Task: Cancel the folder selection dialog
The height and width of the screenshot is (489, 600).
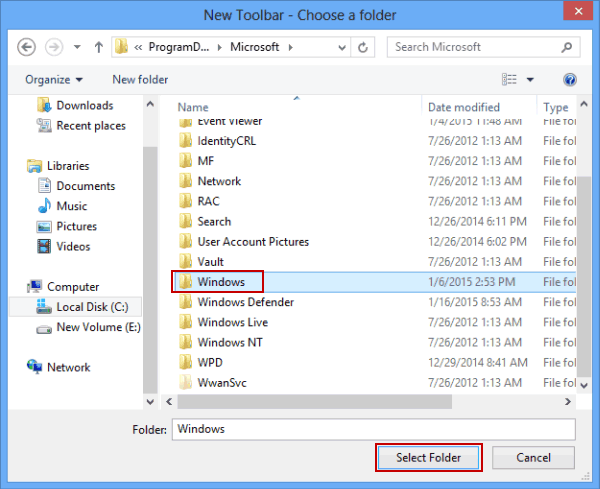Action: tap(533, 458)
